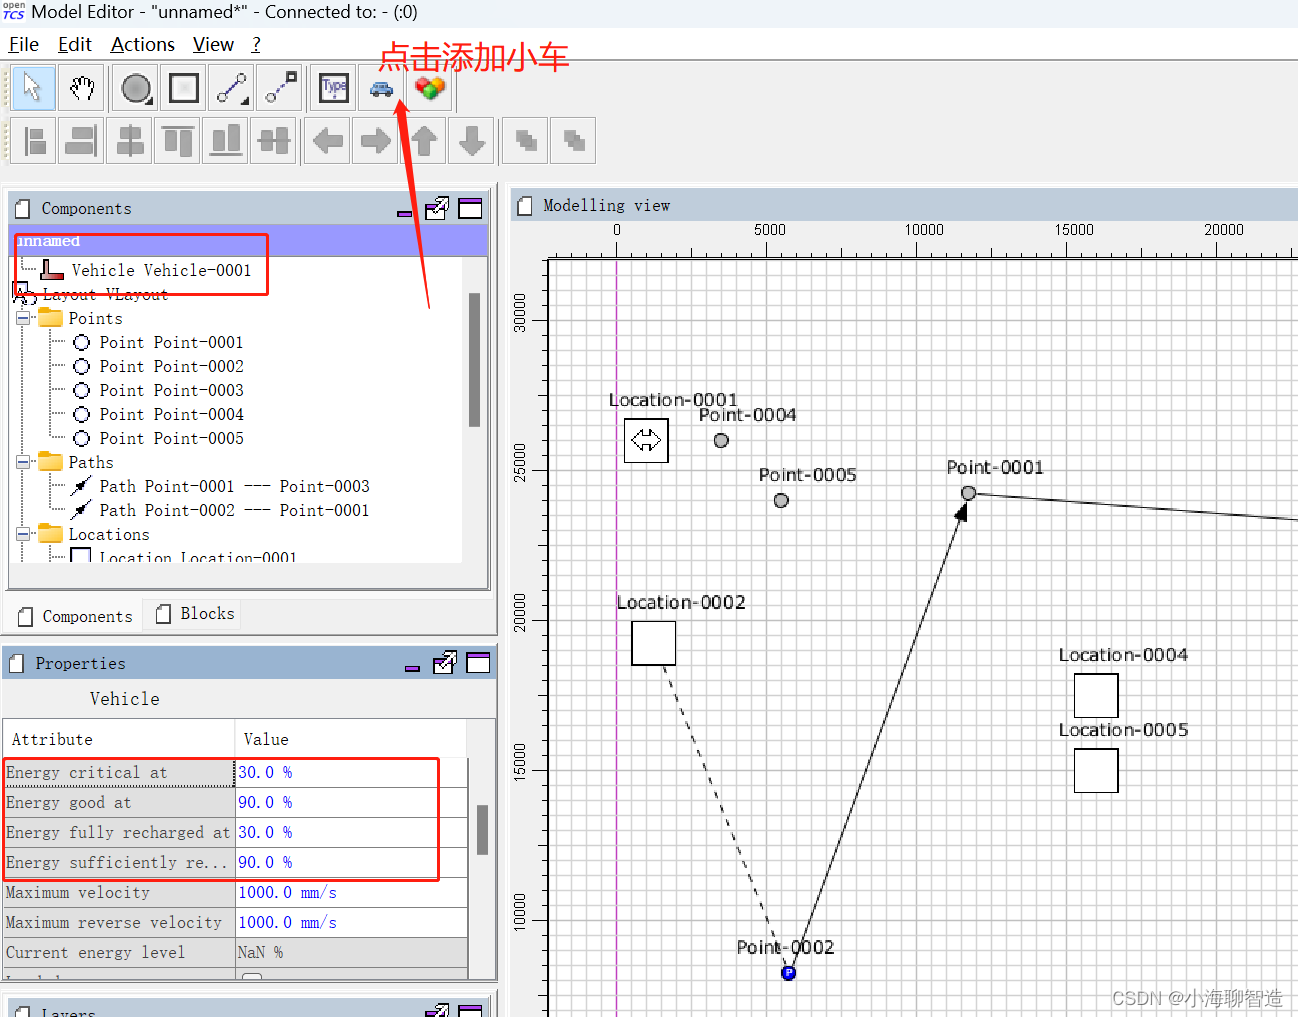Image resolution: width=1298 pixels, height=1017 pixels.
Task: Select Point Point-0005 tree item
Action: [171, 438]
